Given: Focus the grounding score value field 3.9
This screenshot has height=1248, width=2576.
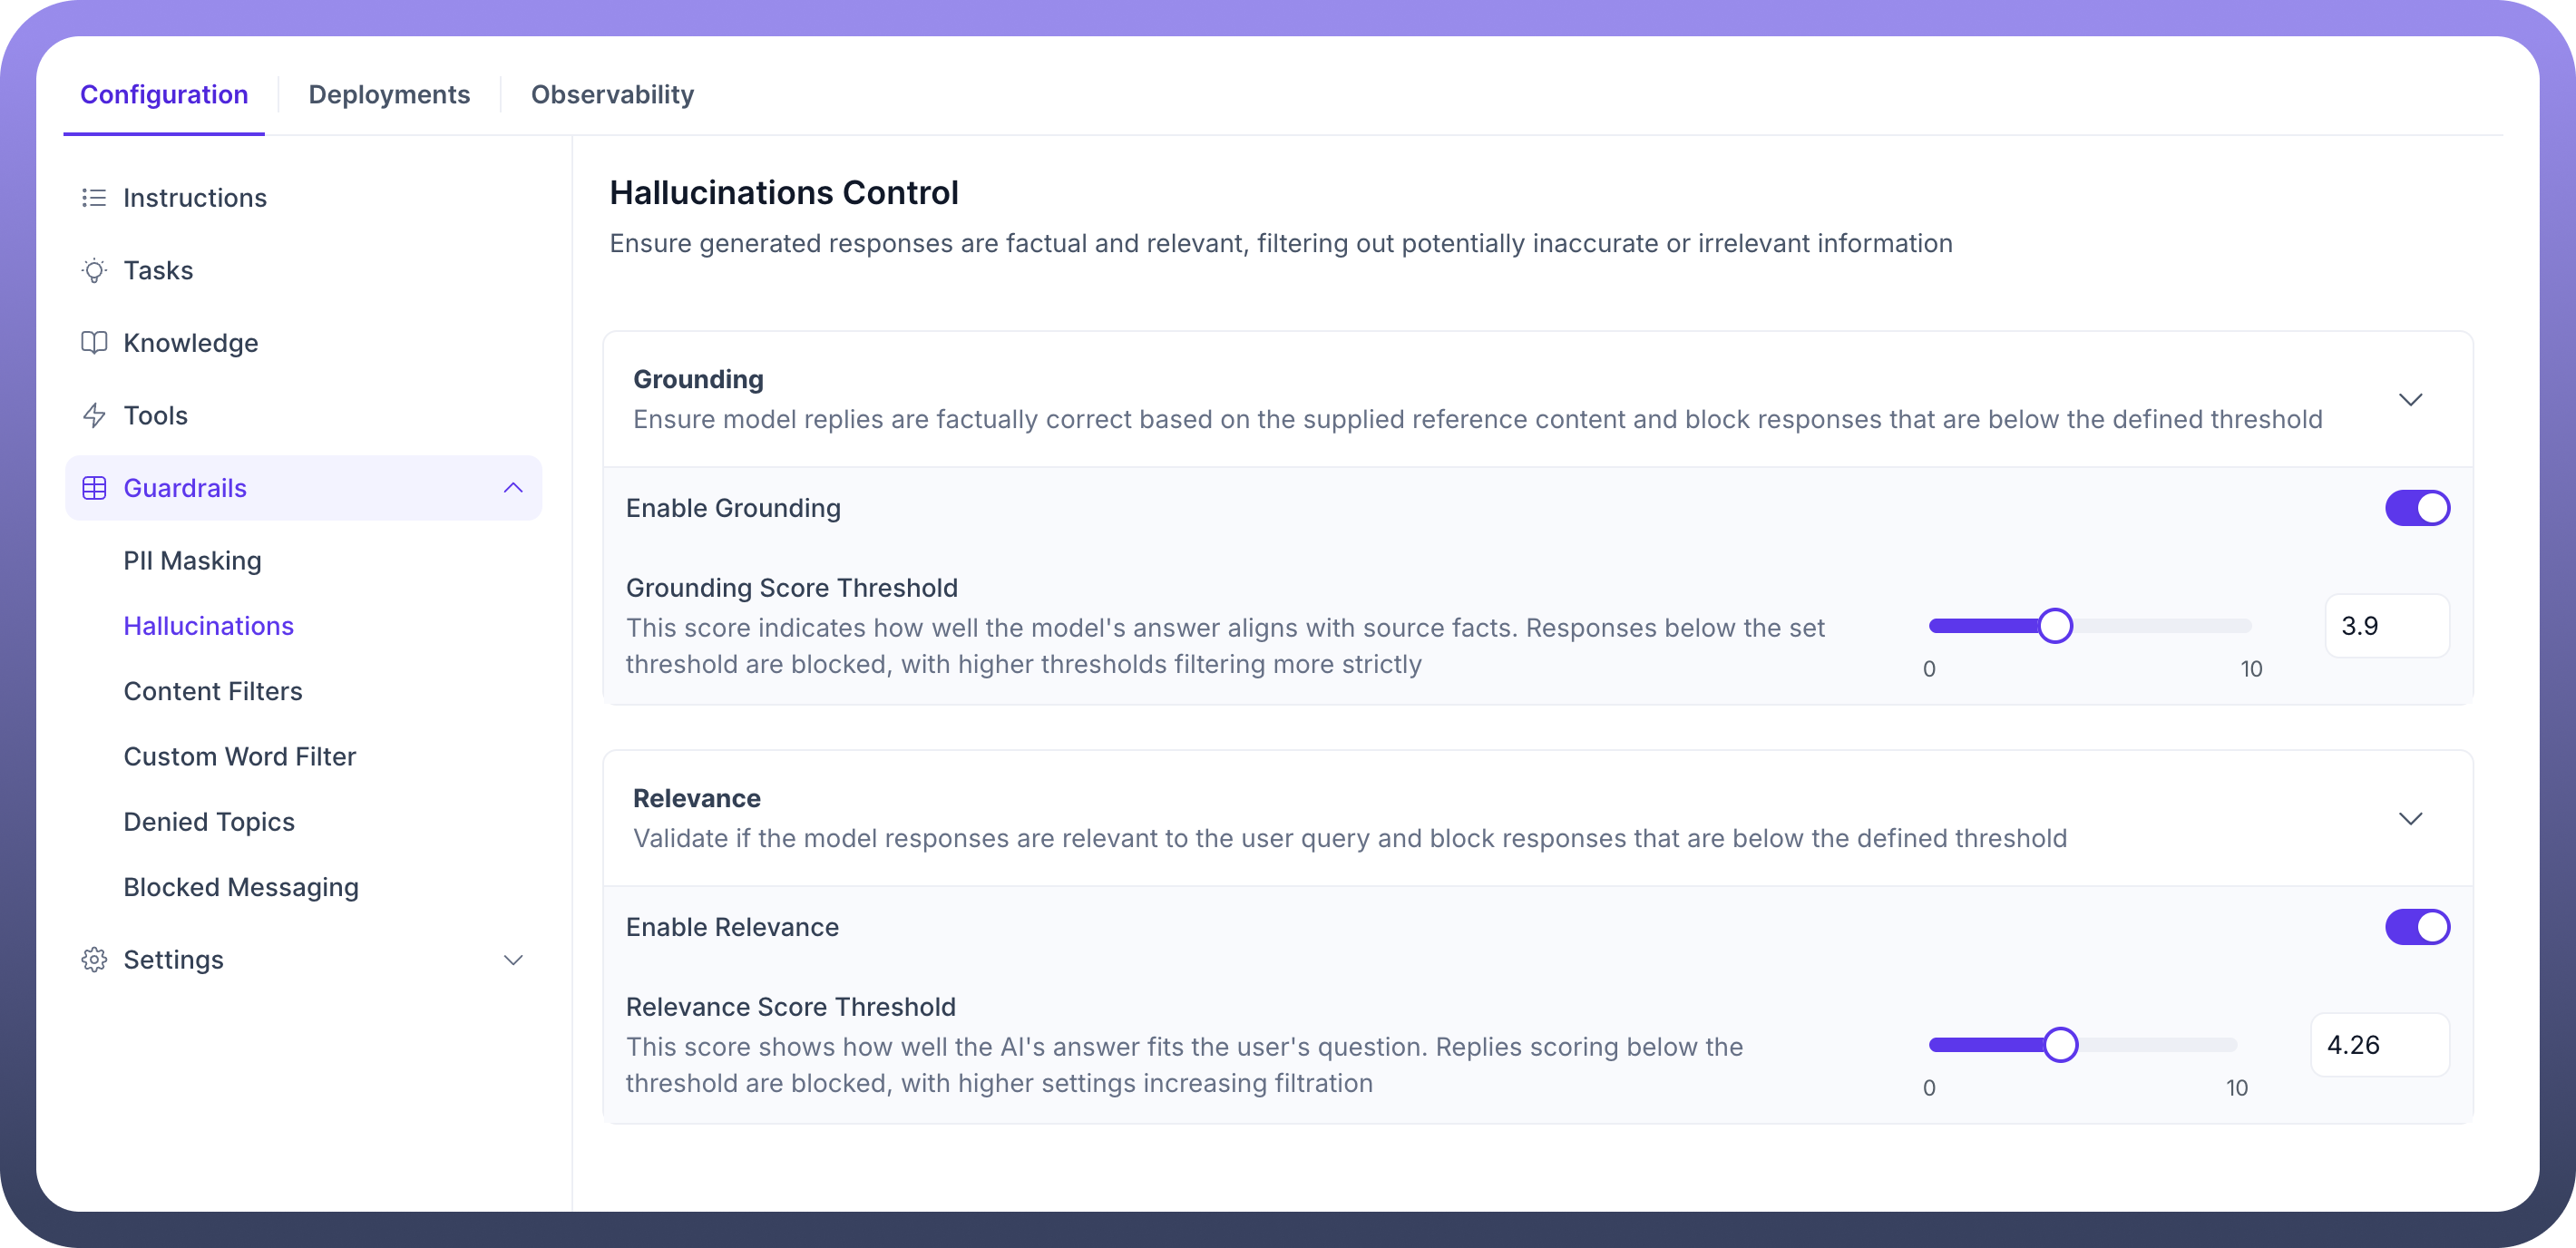Looking at the screenshot, I should pyautogui.click(x=2386, y=626).
